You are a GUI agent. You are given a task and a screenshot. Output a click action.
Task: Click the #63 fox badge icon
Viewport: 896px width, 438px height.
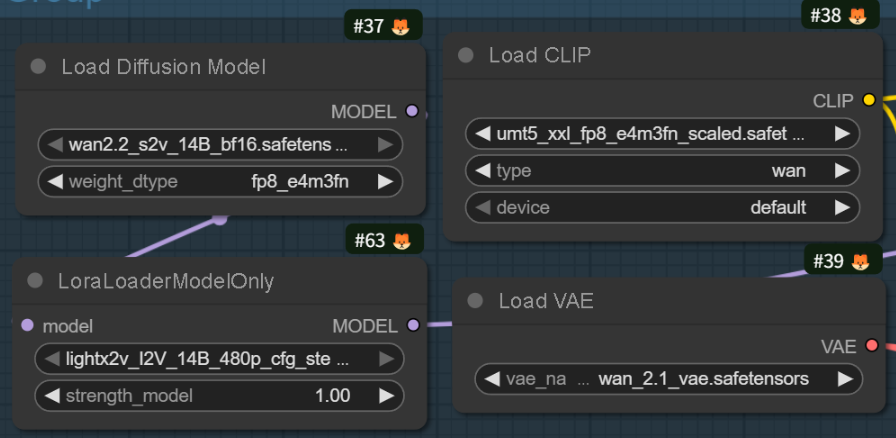pos(402,241)
